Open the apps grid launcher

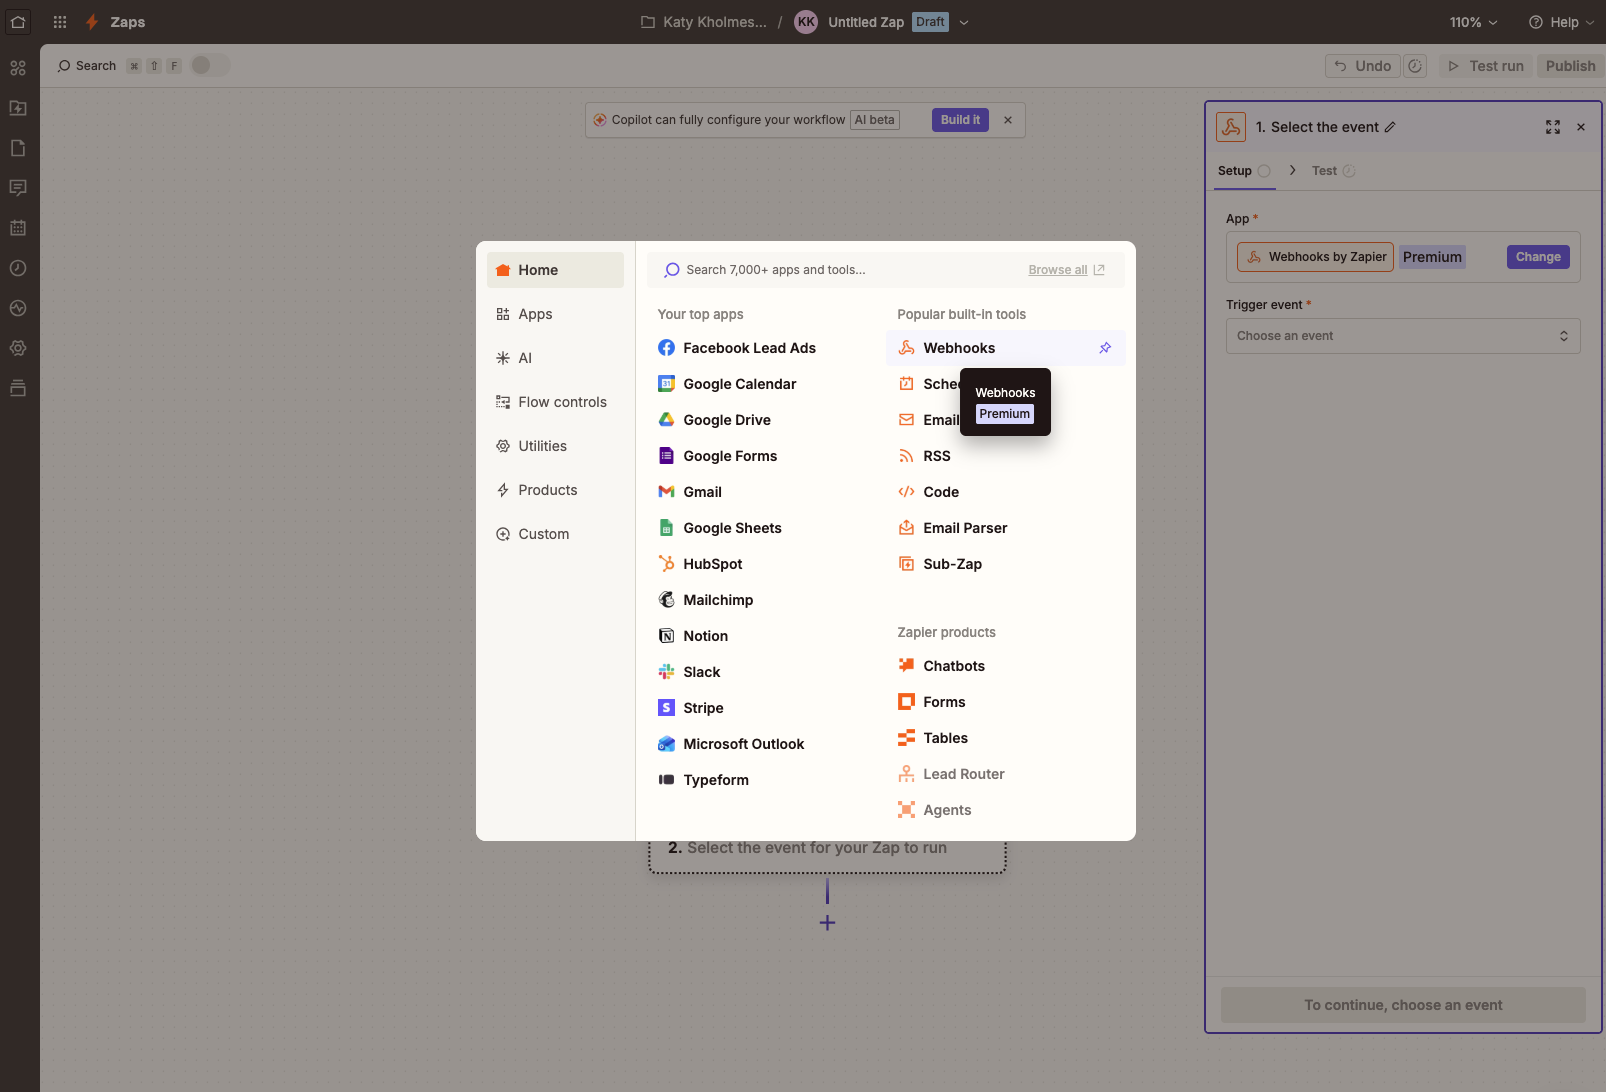pyautogui.click(x=60, y=22)
